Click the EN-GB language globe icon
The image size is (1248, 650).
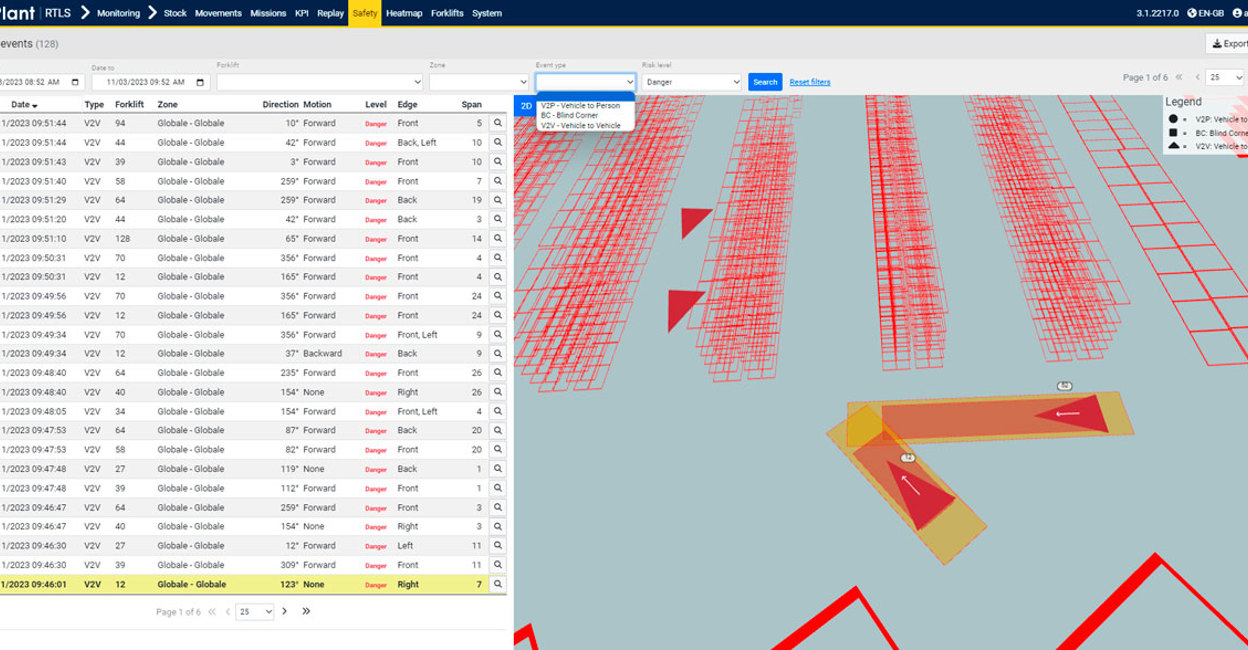[x=1191, y=13]
